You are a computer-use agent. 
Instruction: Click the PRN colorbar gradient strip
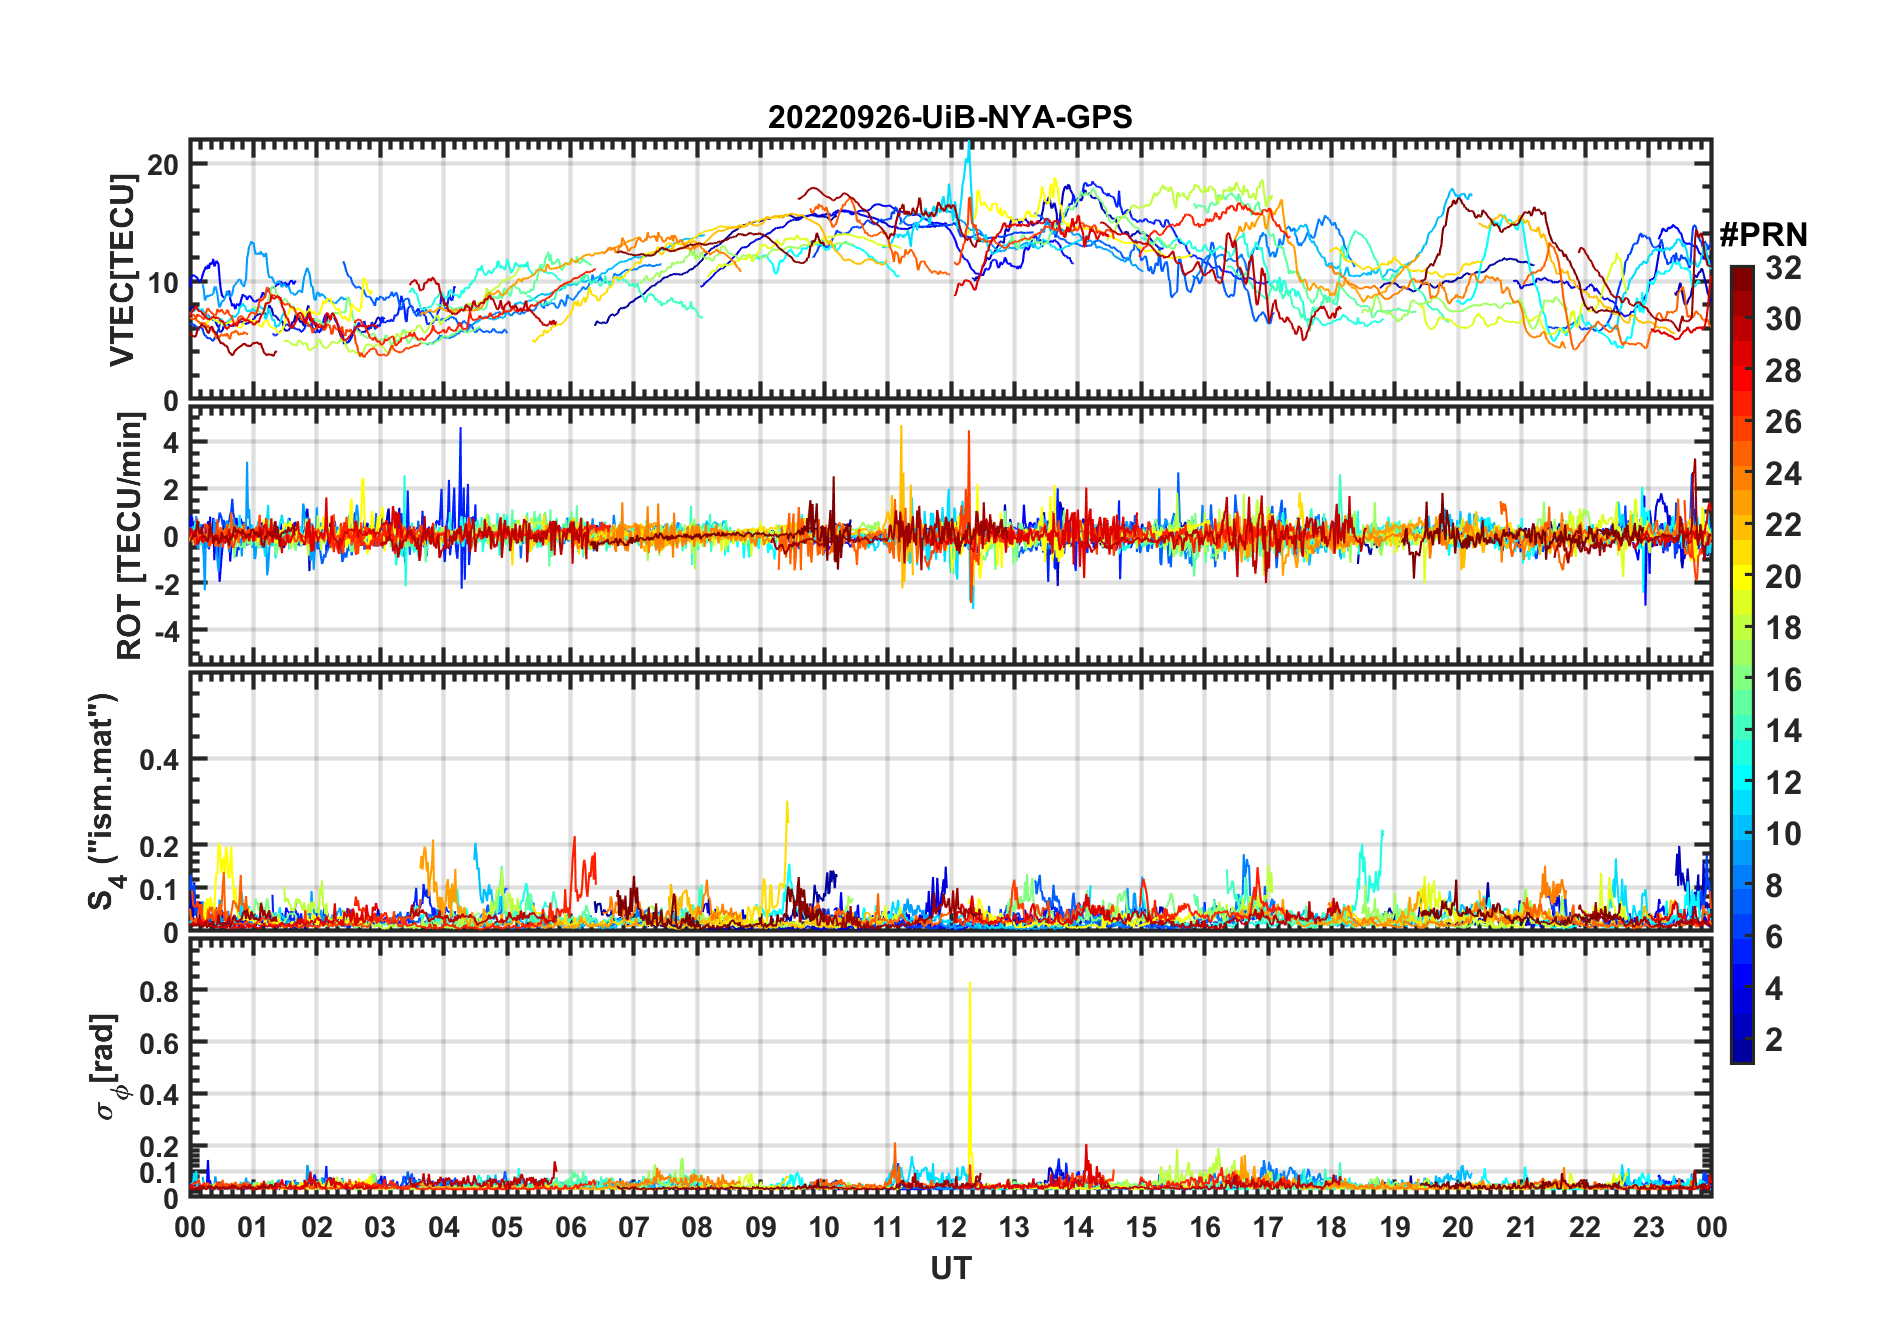pos(1742,664)
